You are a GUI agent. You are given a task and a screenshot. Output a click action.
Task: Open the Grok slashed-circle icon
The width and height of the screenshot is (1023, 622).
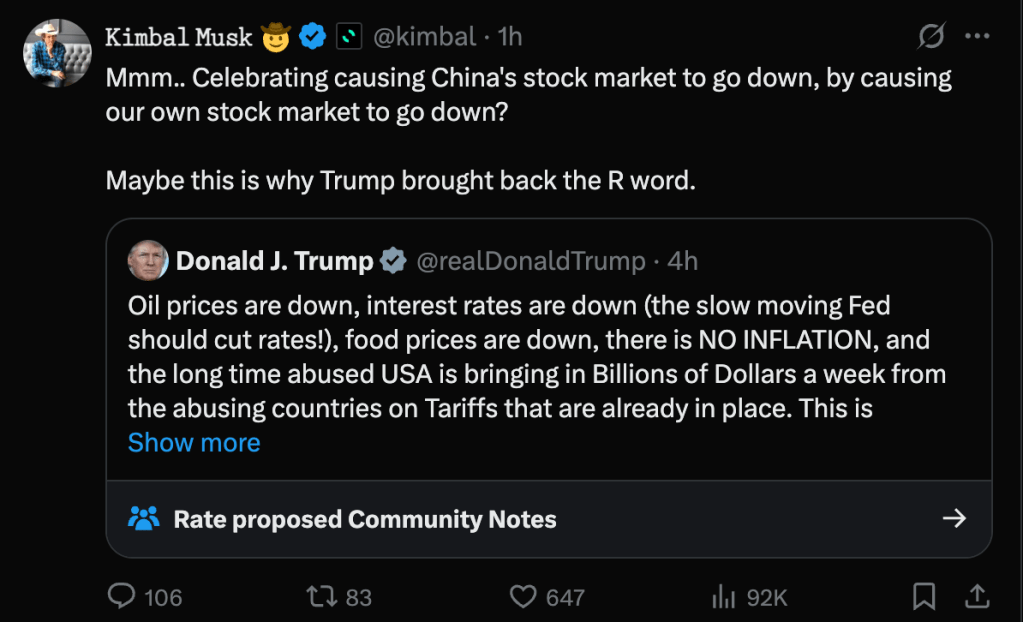click(931, 37)
